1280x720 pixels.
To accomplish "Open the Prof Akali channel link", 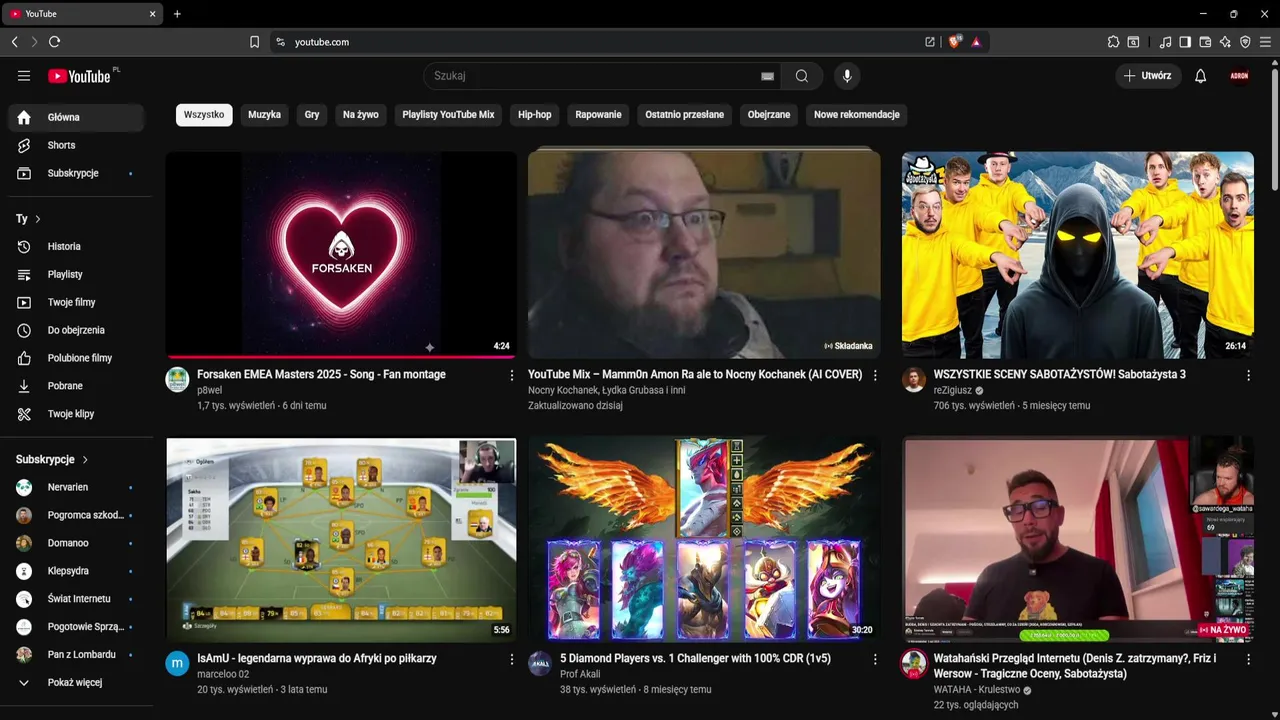I will pyautogui.click(x=581, y=674).
